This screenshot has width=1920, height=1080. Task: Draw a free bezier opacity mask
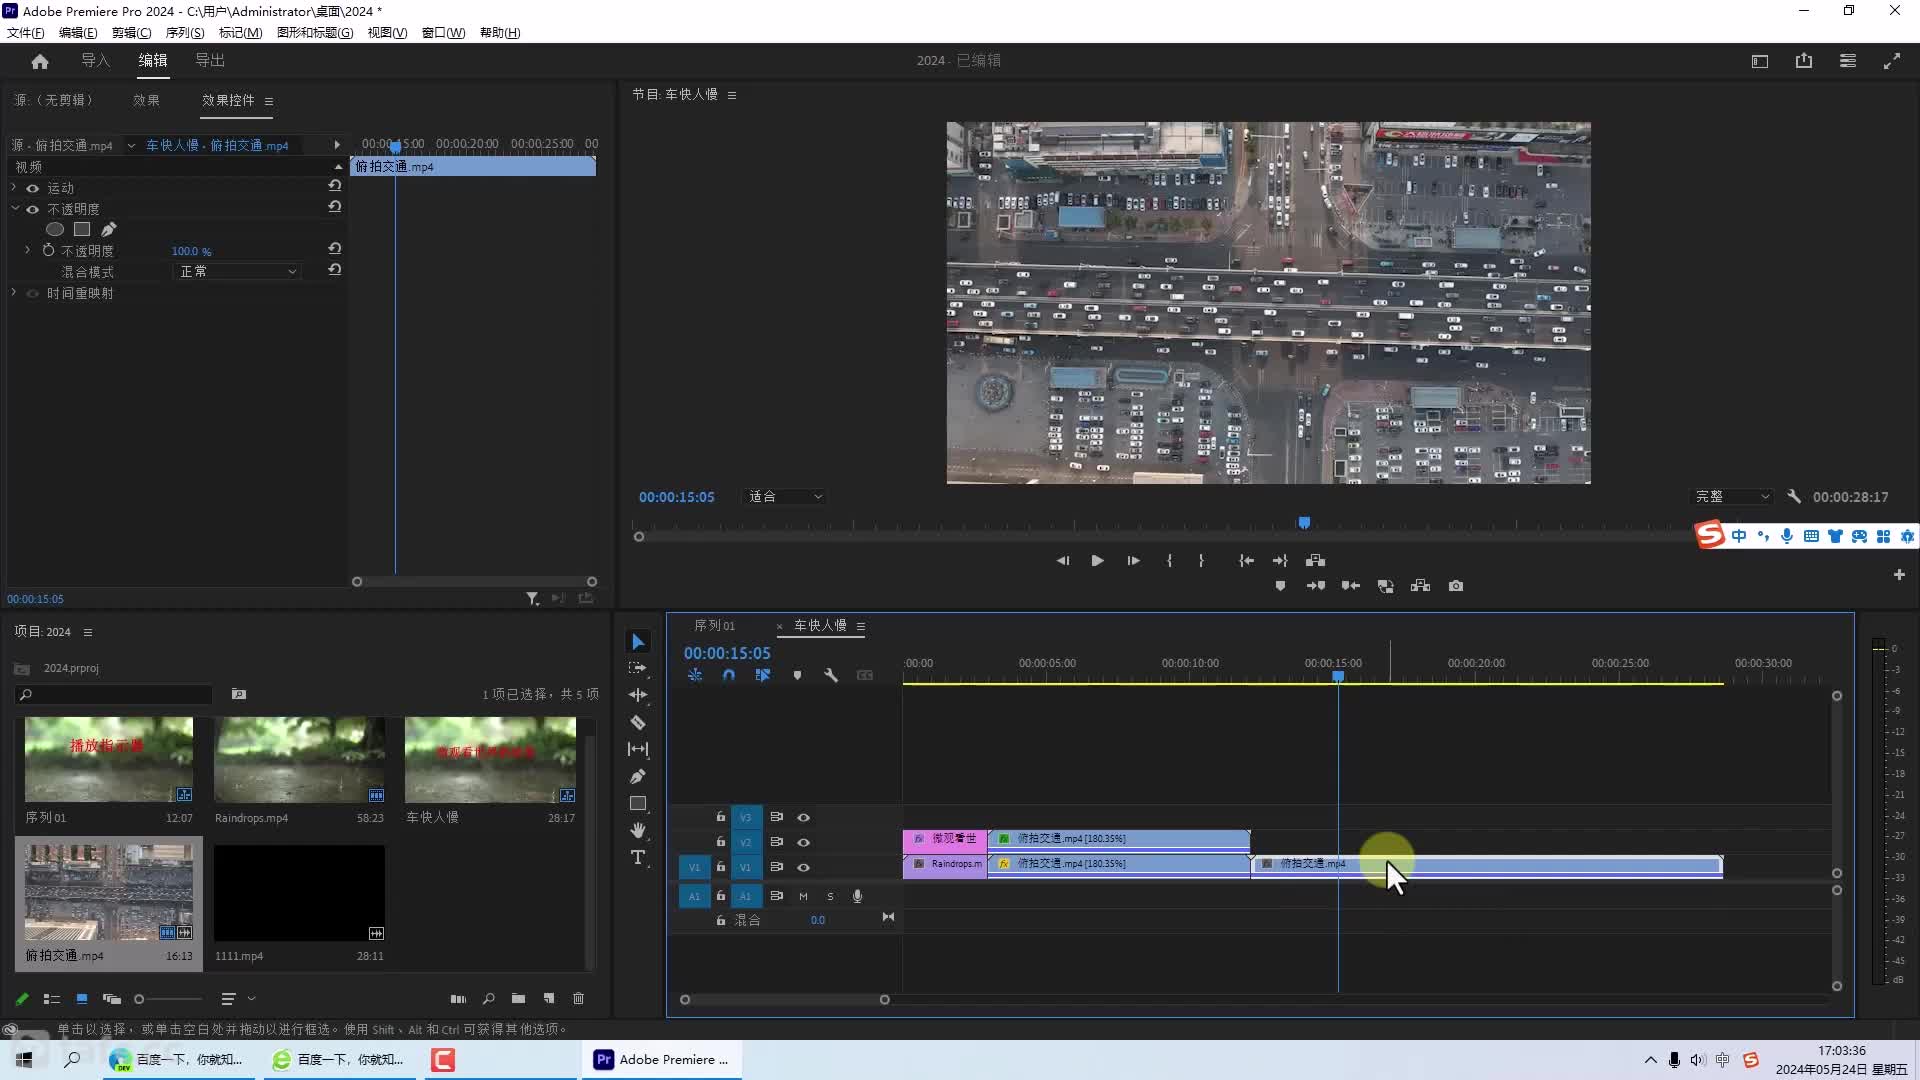[x=109, y=229]
